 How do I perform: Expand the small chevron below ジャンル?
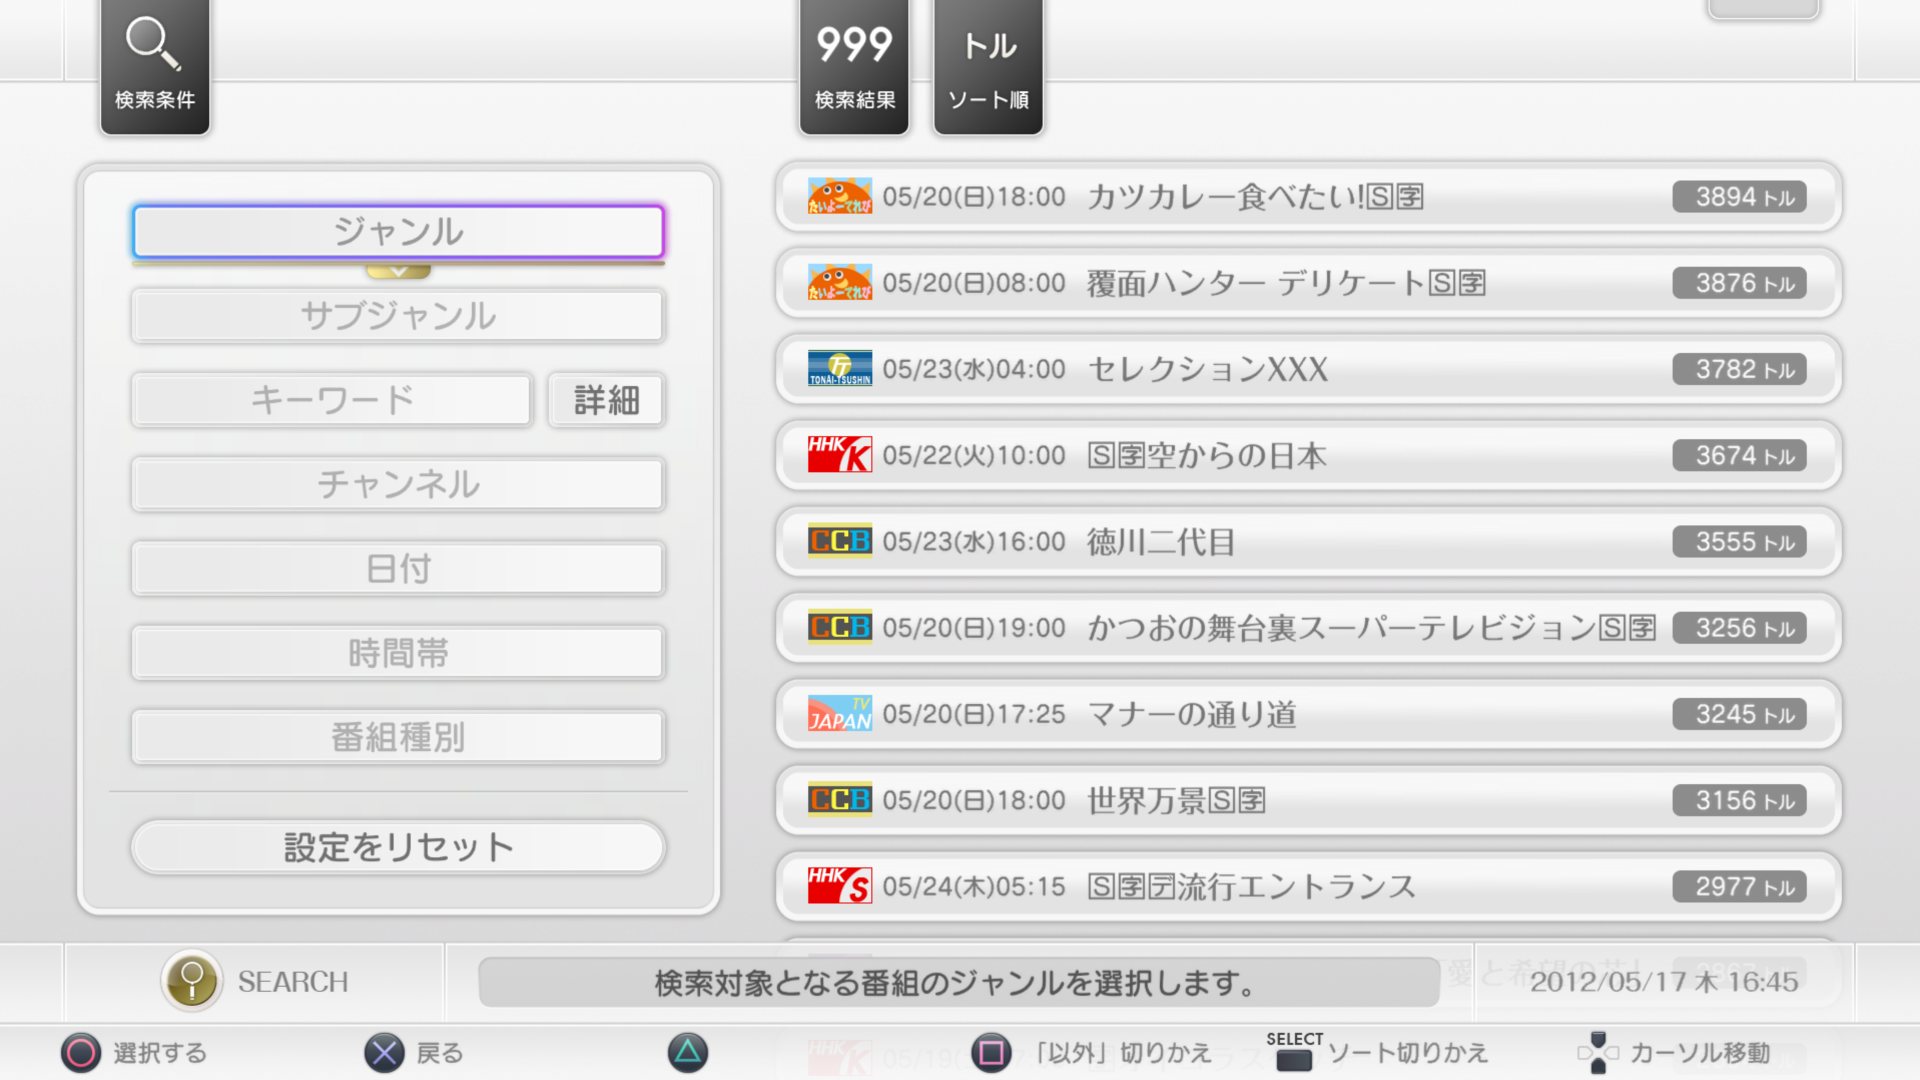point(398,271)
